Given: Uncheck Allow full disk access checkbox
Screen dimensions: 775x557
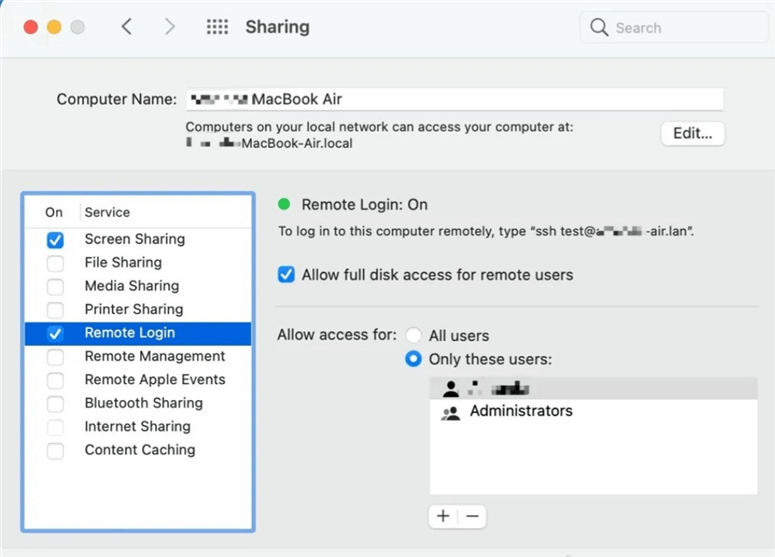Looking at the screenshot, I should point(286,274).
